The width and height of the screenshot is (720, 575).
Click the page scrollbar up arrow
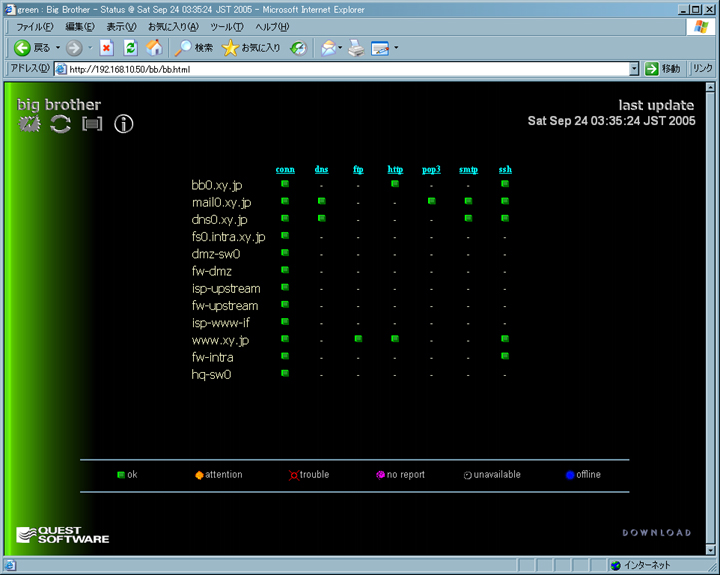710,87
